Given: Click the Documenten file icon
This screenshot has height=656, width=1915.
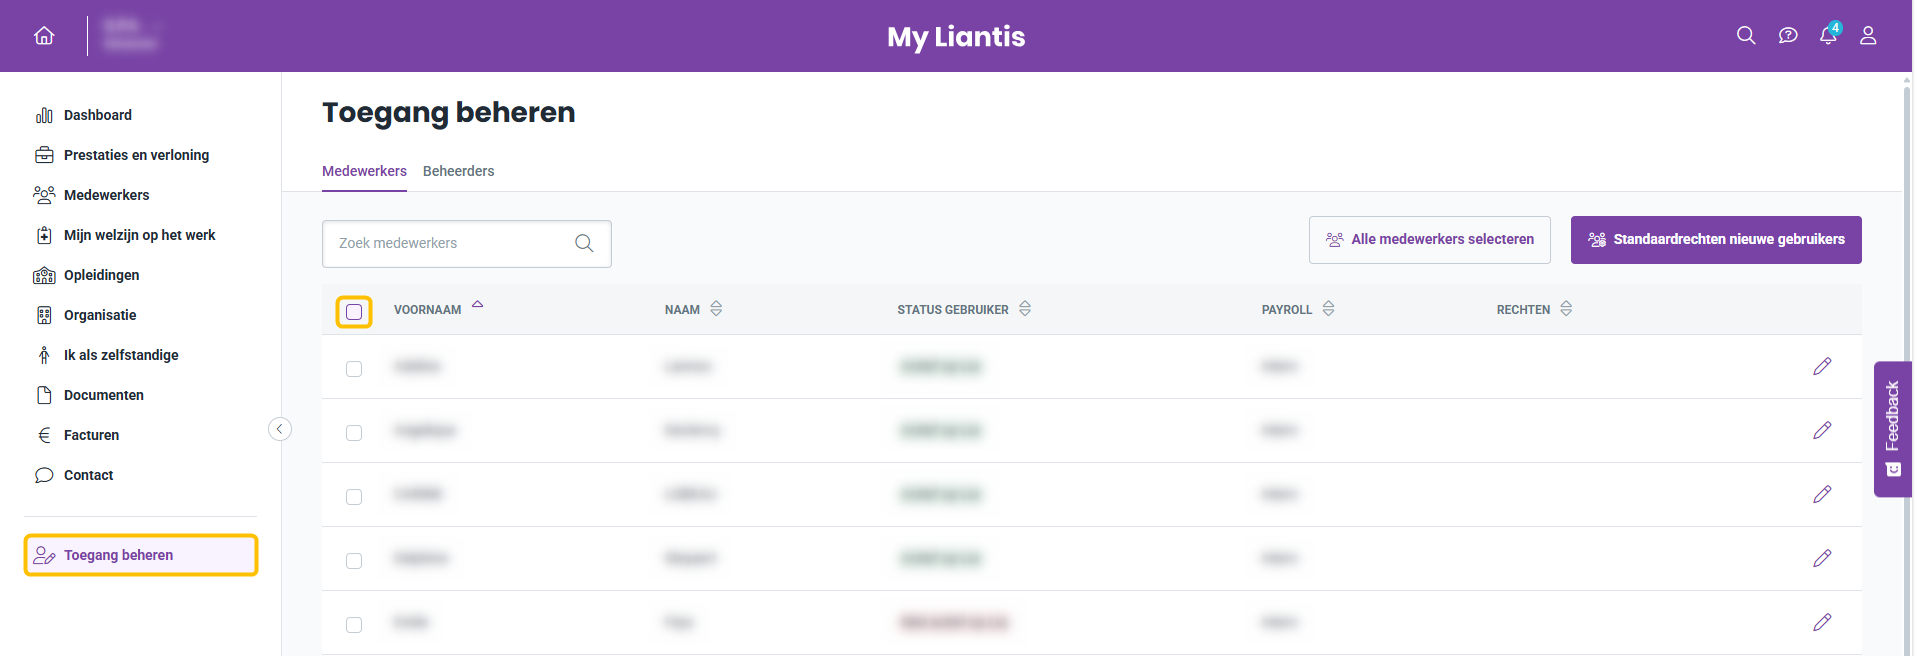Looking at the screenshot, I should (x=44, y=395).
